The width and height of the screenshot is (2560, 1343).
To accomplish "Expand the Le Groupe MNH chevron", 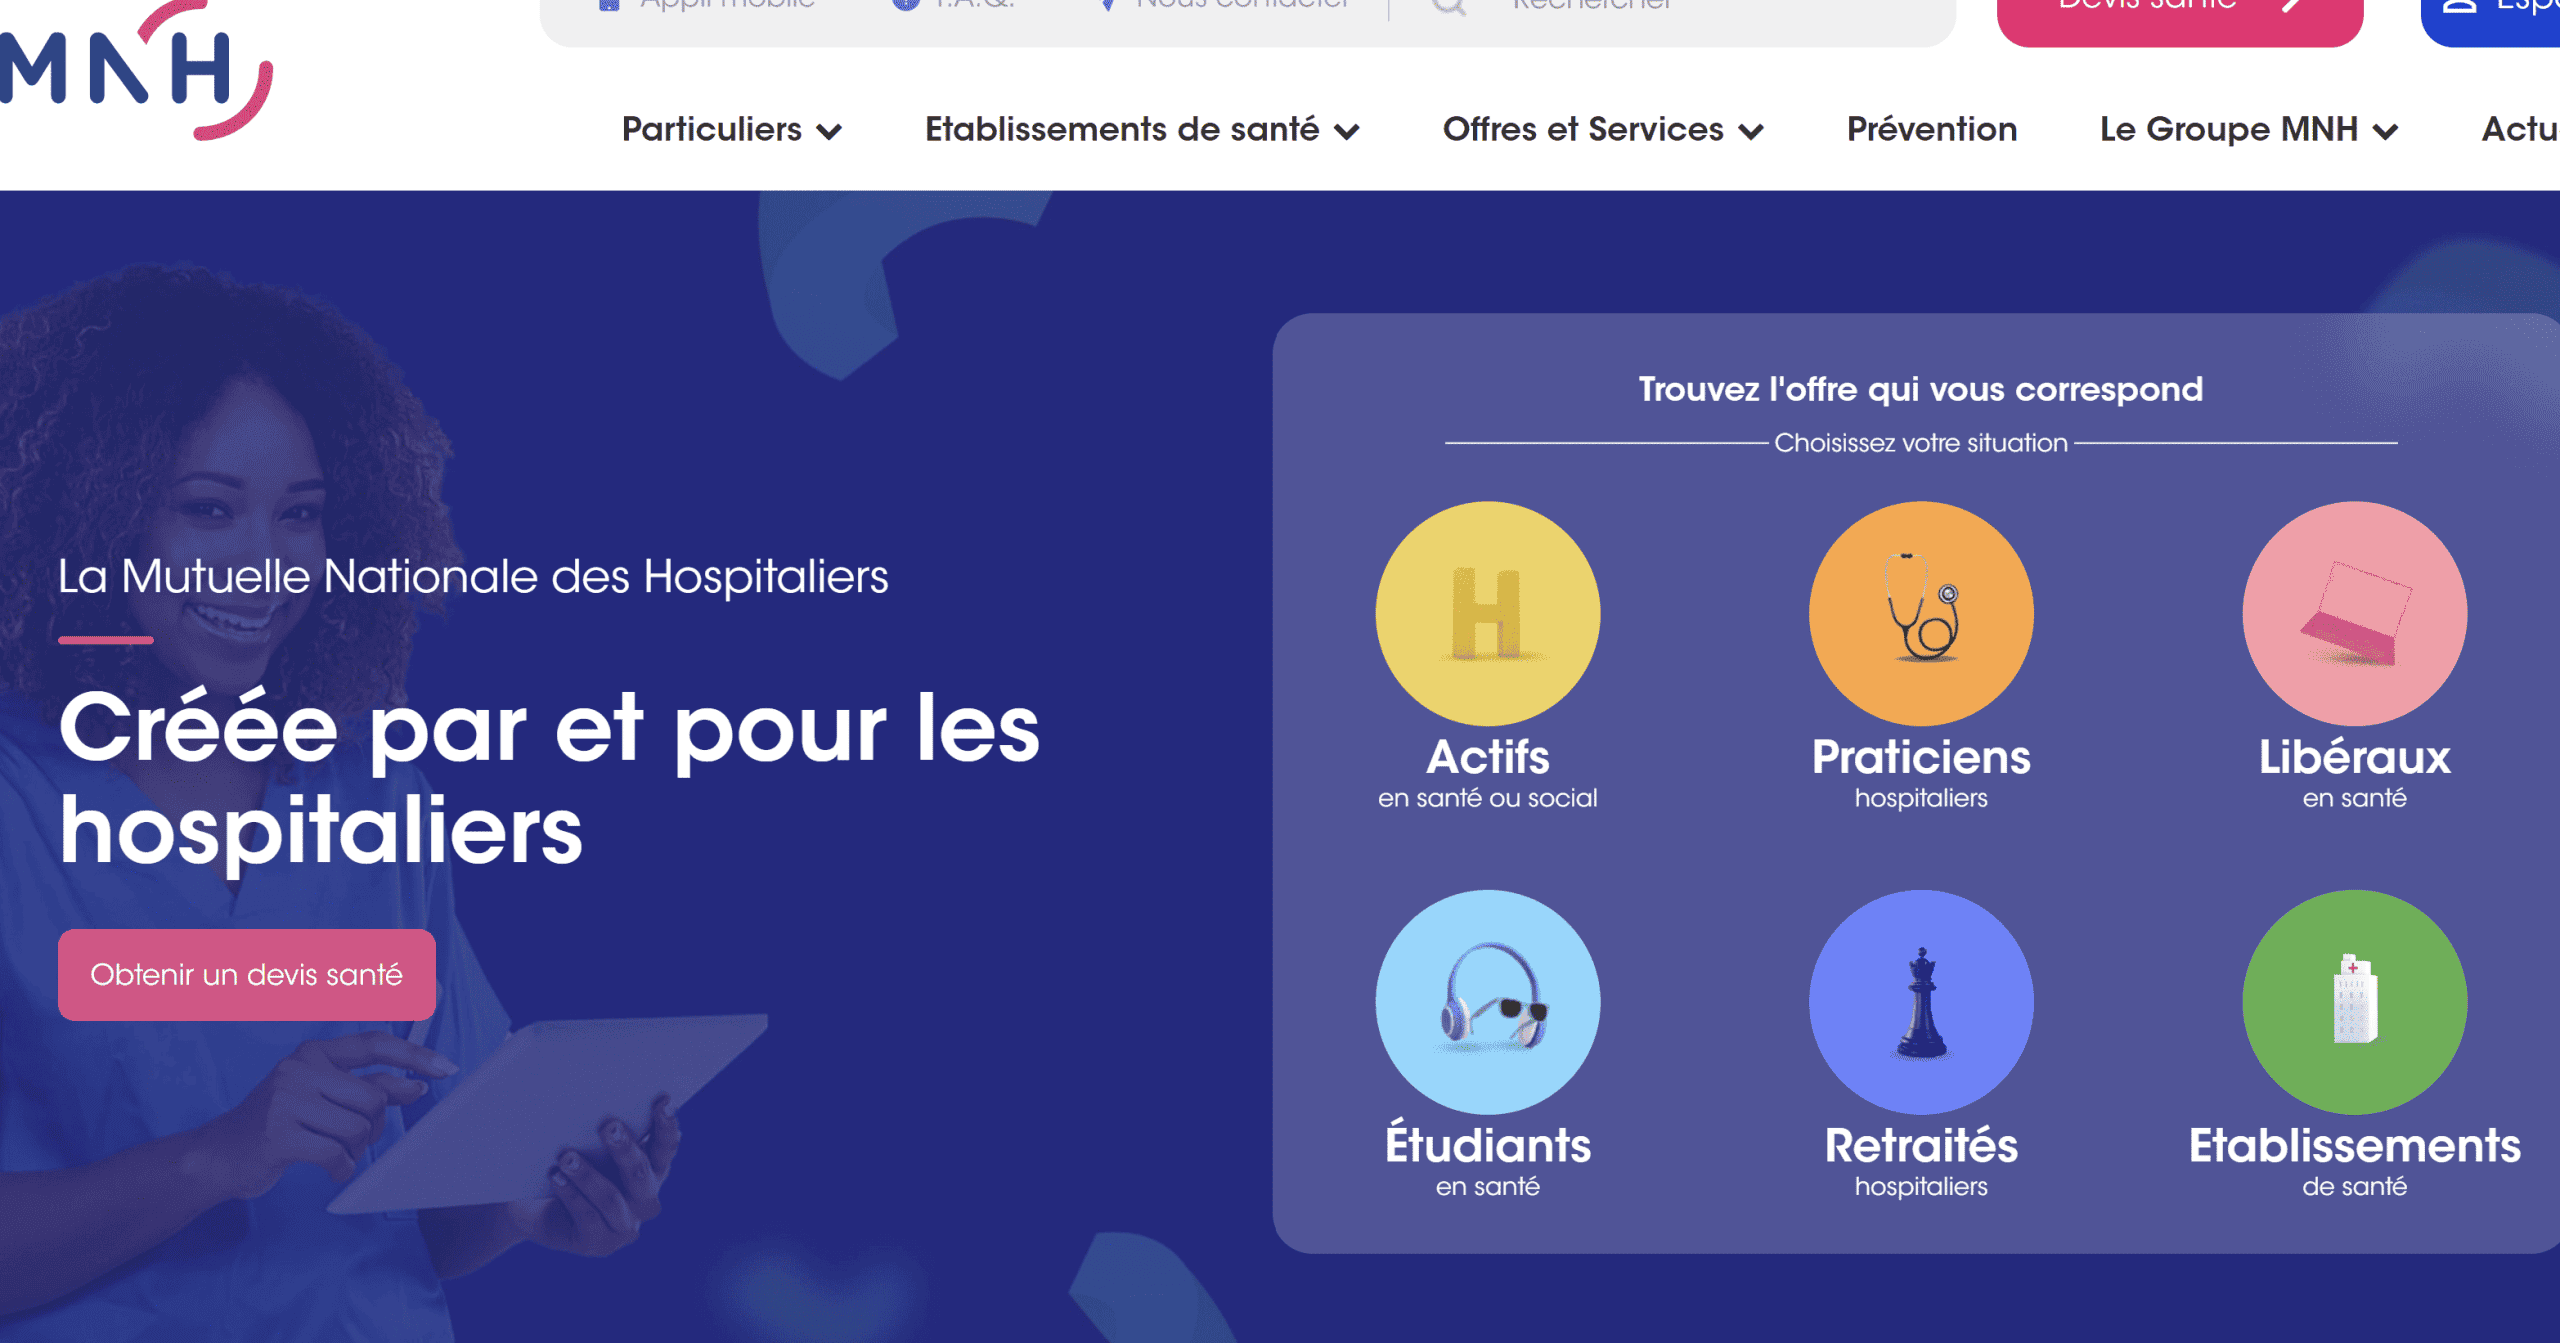I will click(x=2385, y=131).
